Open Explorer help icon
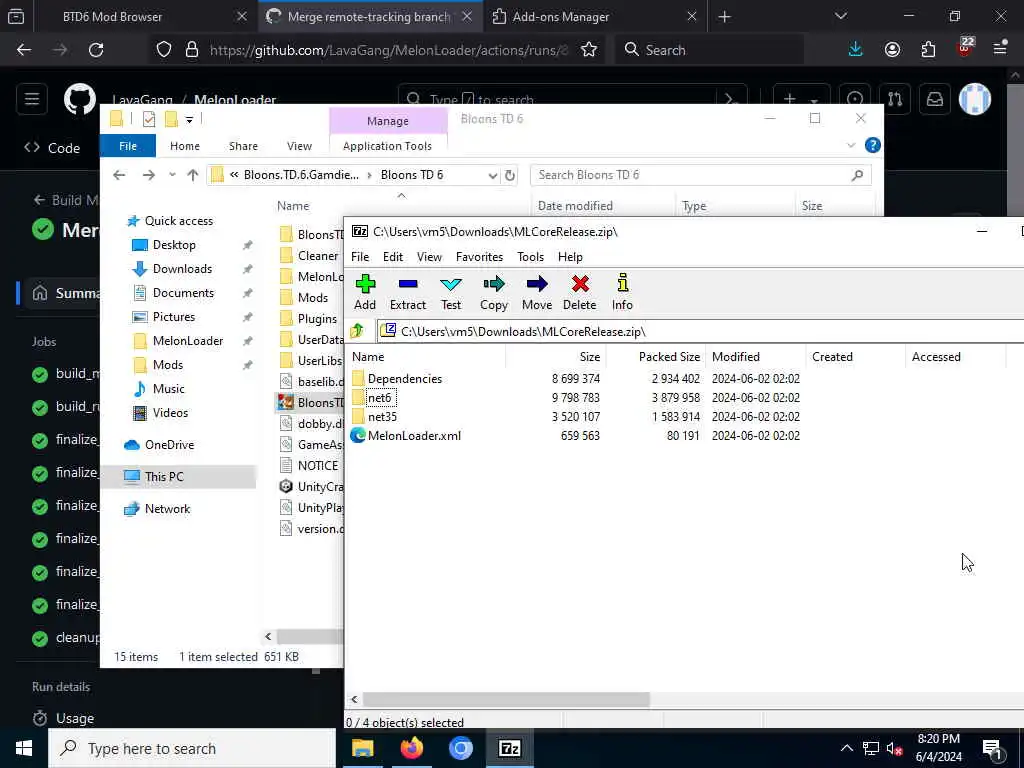 pos(872,145)
